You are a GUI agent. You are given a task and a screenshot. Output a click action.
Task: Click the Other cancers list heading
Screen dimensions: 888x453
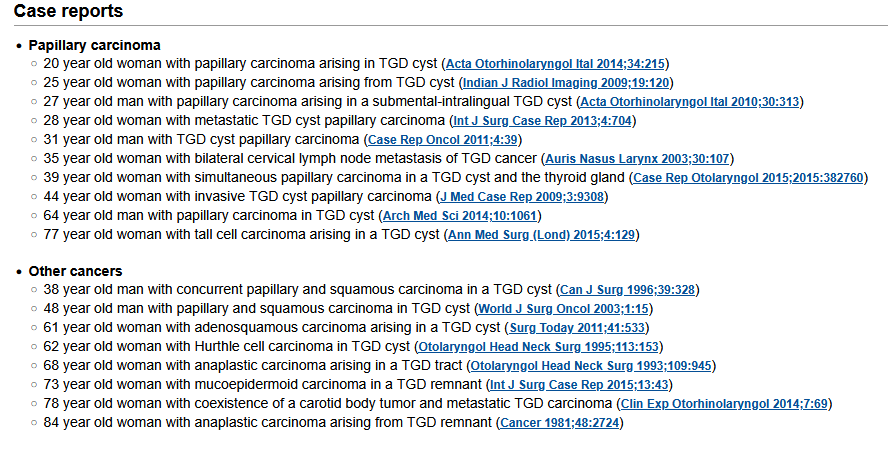pyautogui.click(x=75, y=271)
